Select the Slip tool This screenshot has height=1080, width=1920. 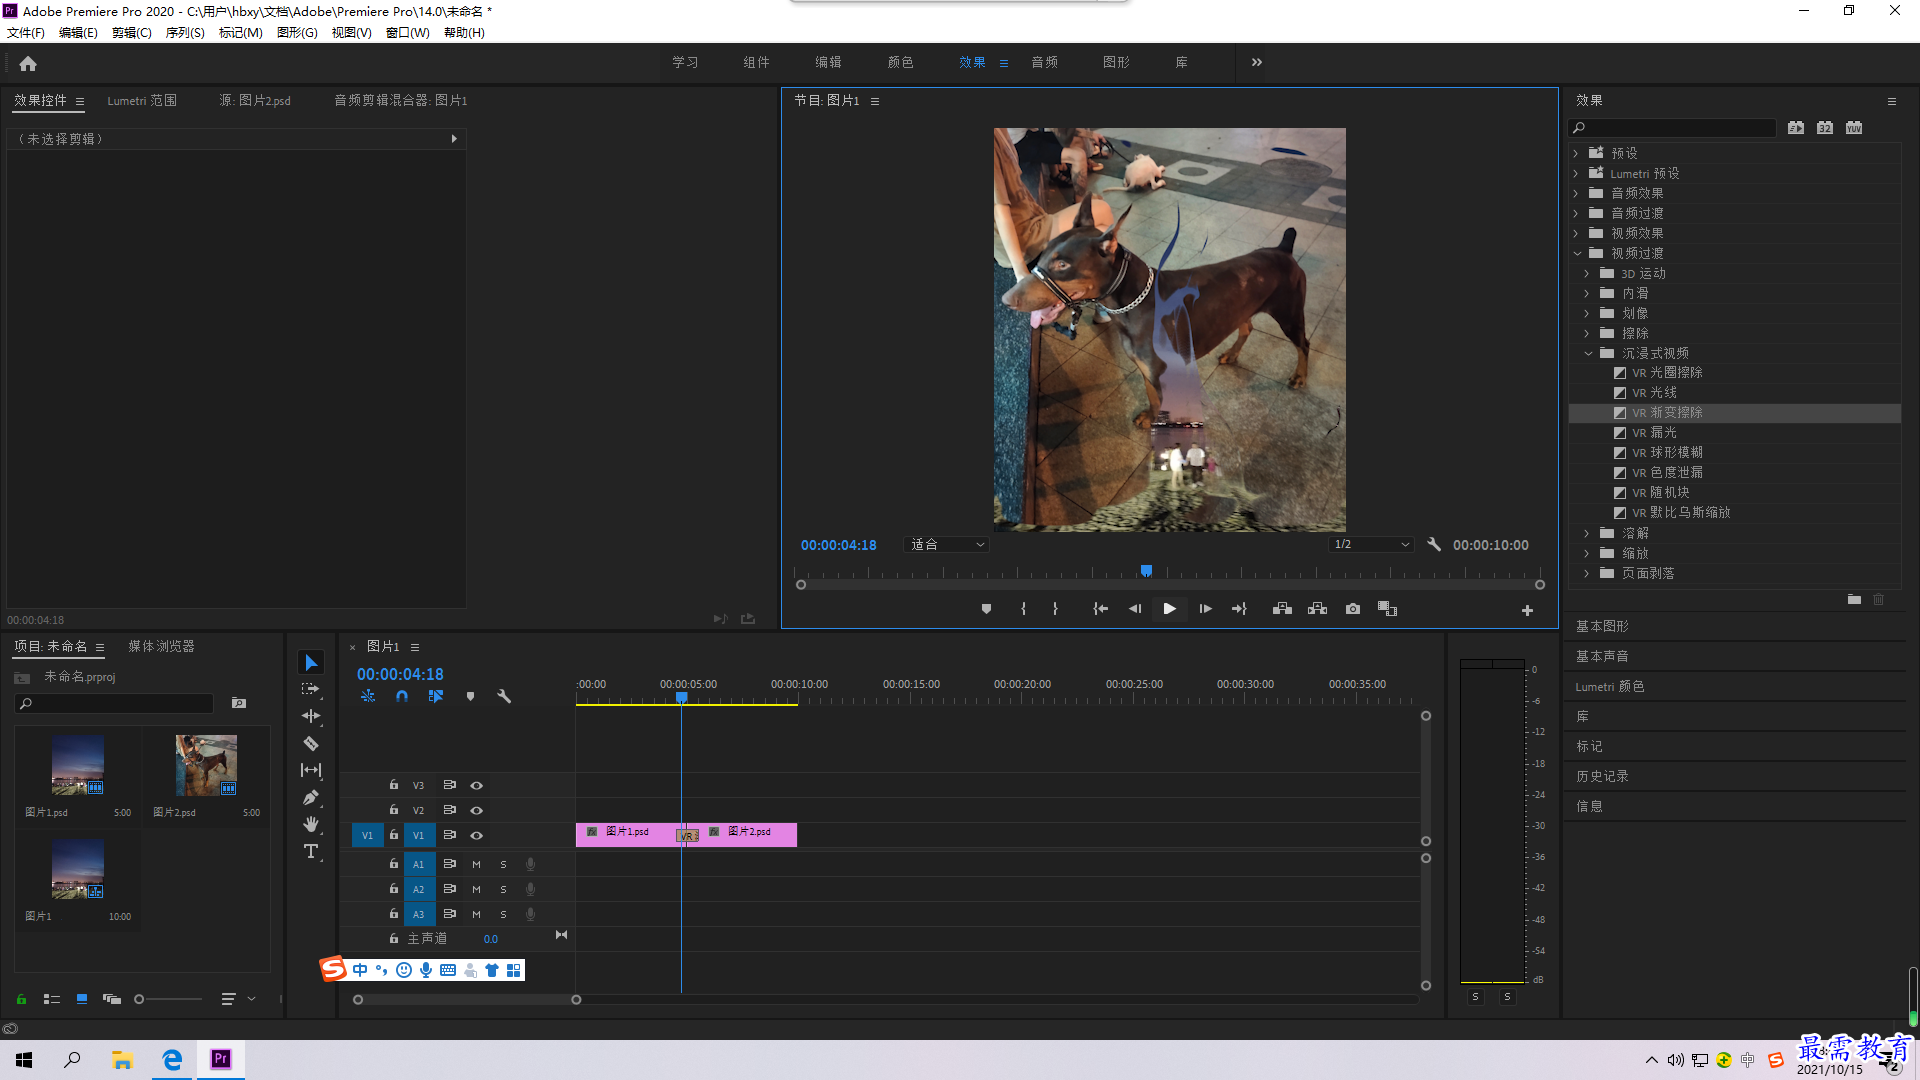coord(311,770)
